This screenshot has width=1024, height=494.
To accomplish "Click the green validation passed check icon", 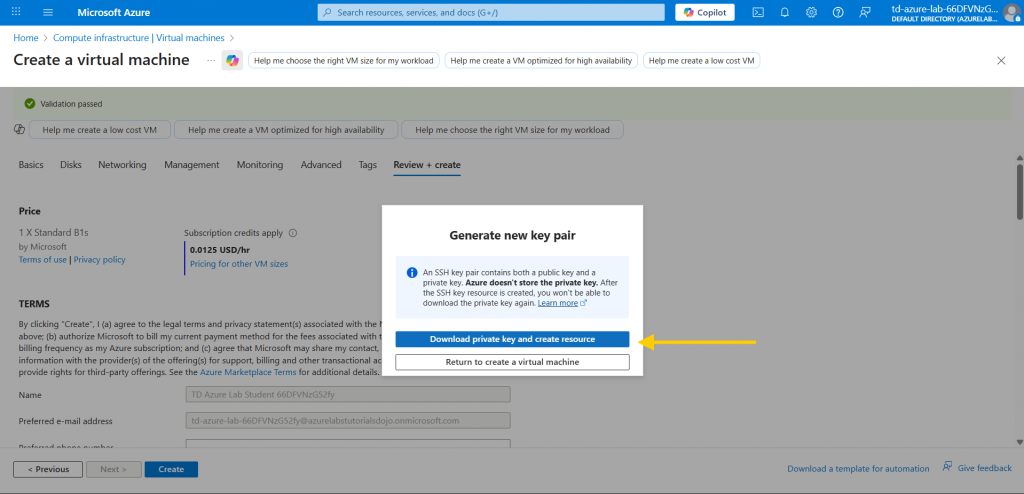I will point(29,103).
